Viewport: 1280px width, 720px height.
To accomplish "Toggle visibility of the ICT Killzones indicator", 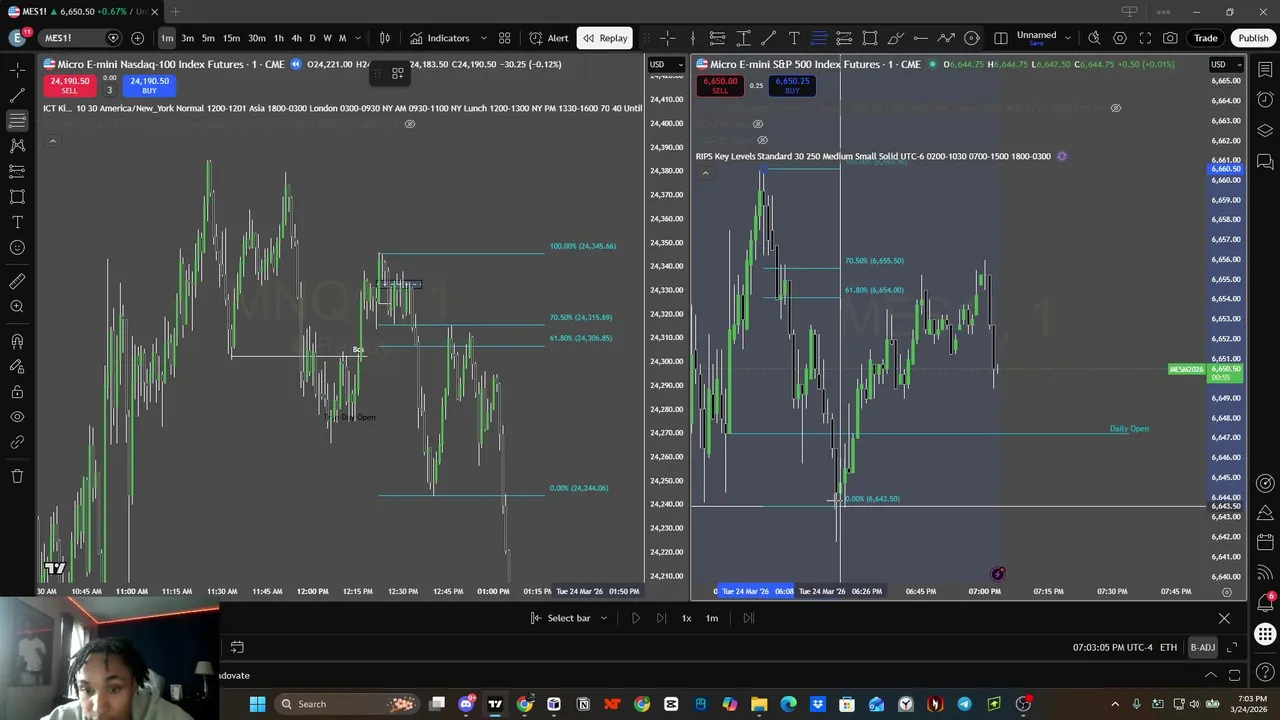I will coord(409,124).
